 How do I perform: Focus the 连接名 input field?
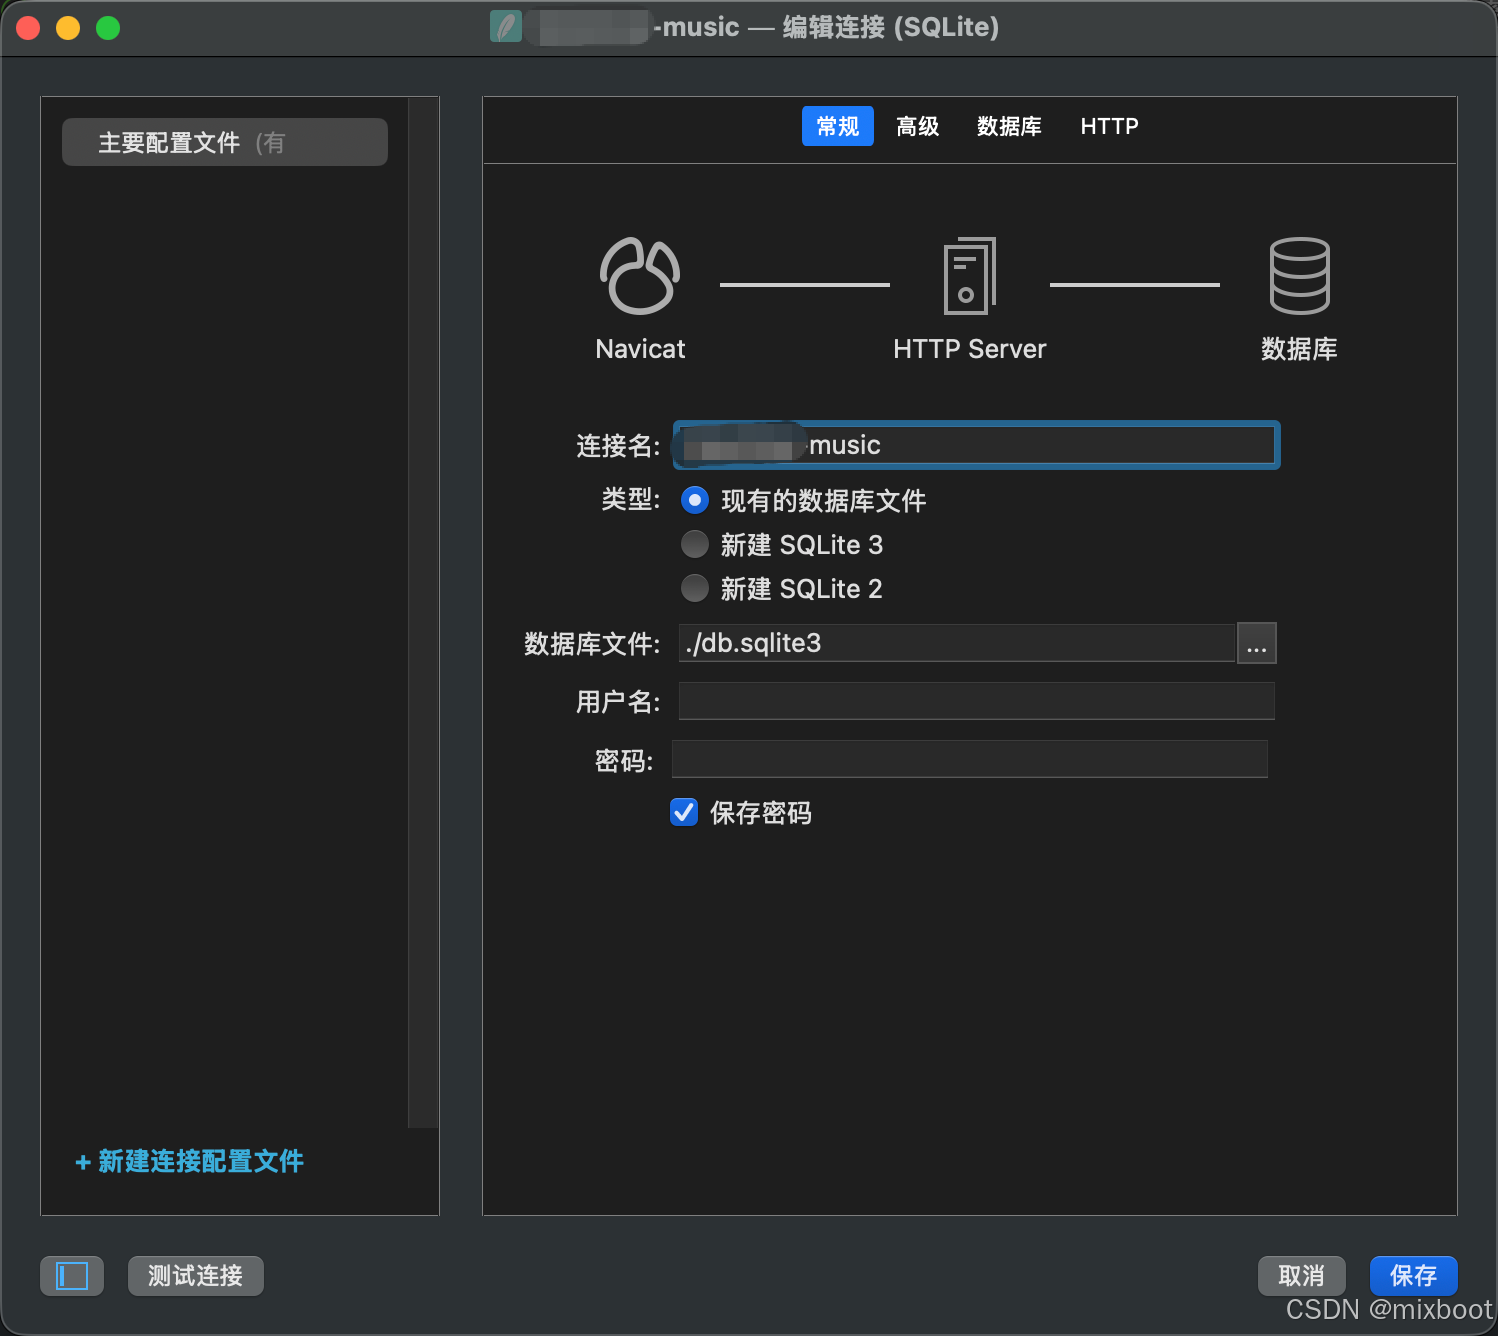click(x=977, y=445)
